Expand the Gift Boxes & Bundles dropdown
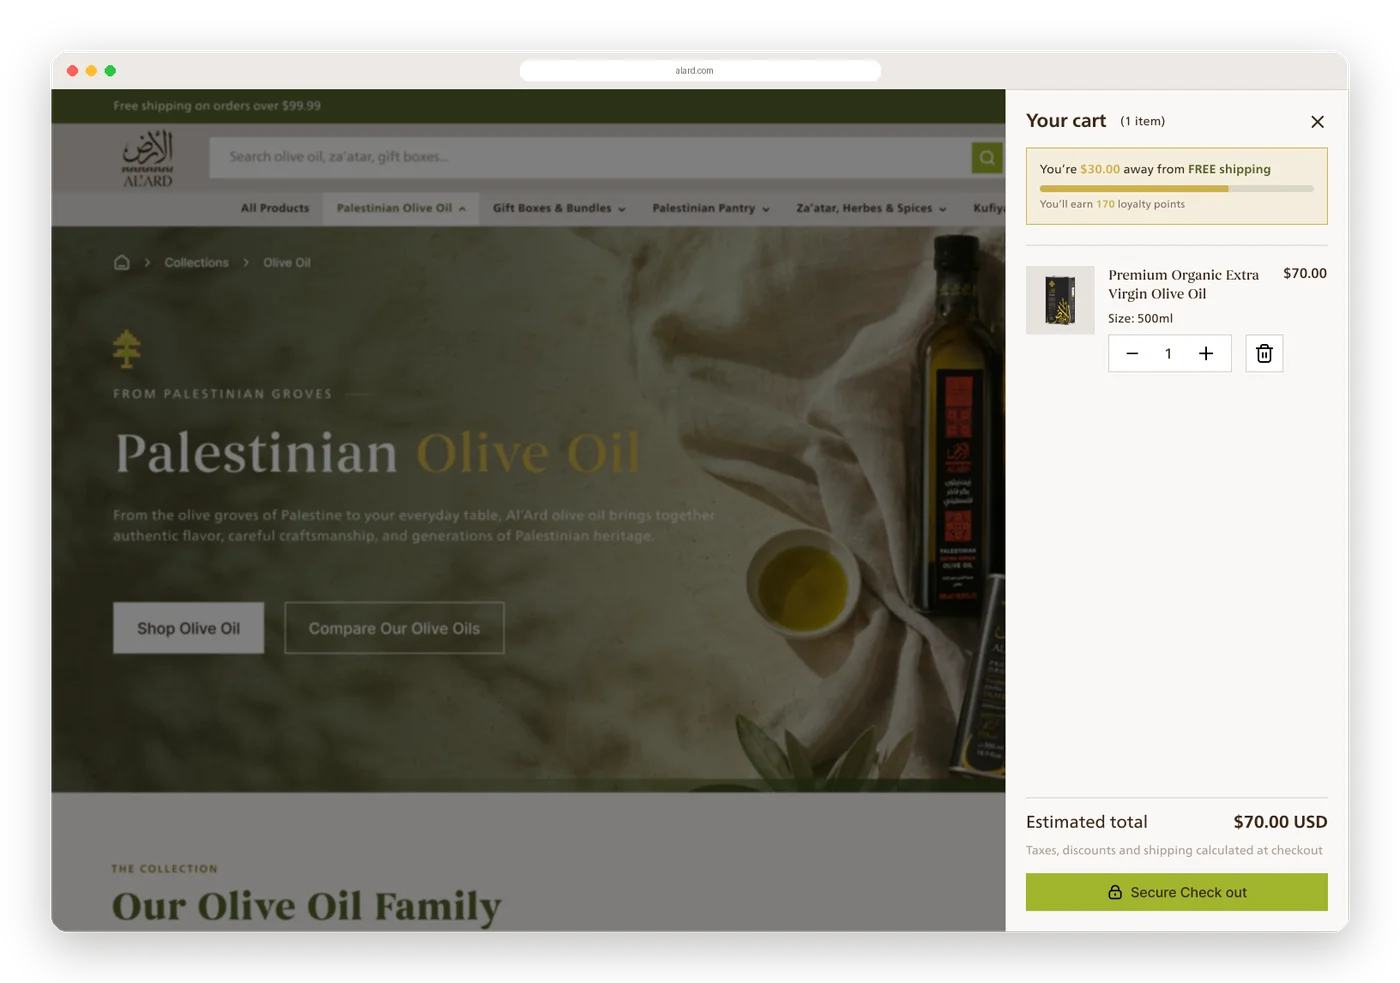Viewport: 1400px width, 983px height. 559,208
